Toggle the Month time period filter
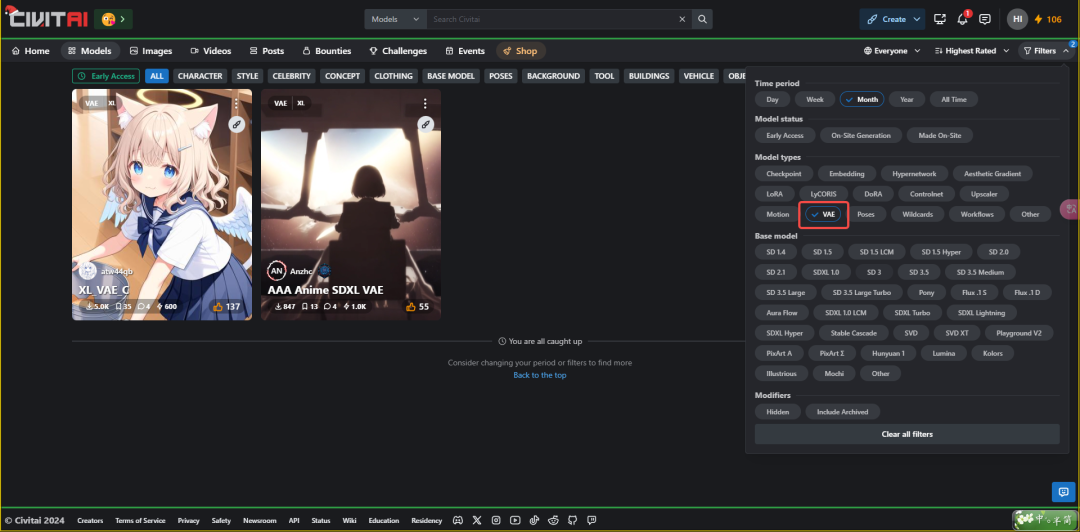The width and height of the screenshot is (1080, 532). pos(861,99)
